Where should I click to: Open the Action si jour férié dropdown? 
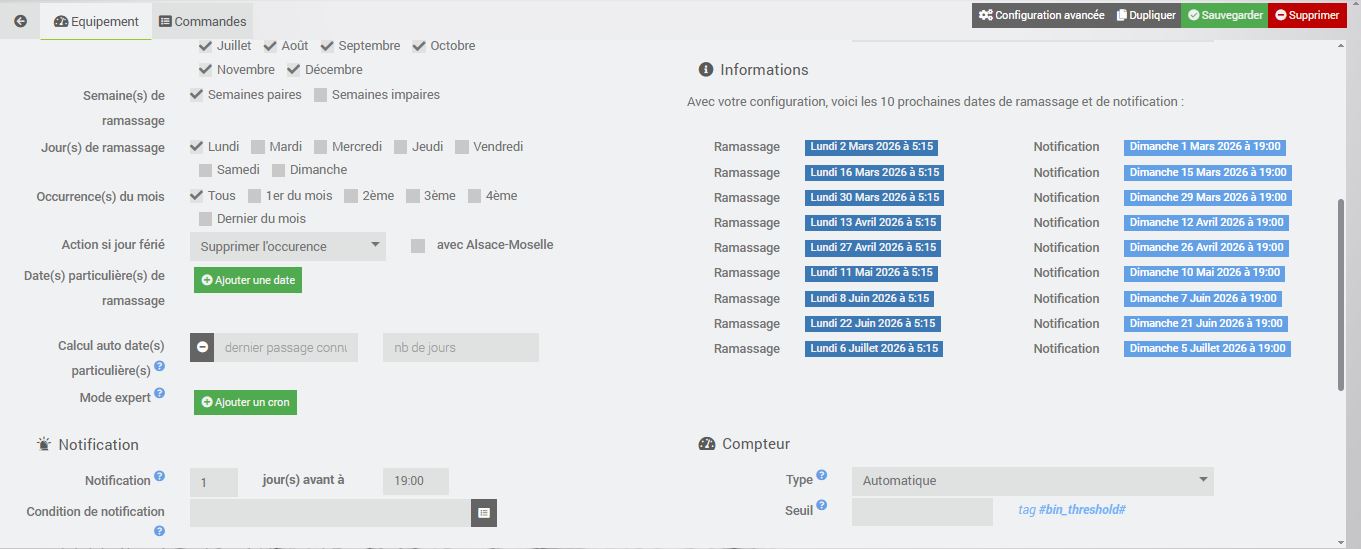coord(287,246)
